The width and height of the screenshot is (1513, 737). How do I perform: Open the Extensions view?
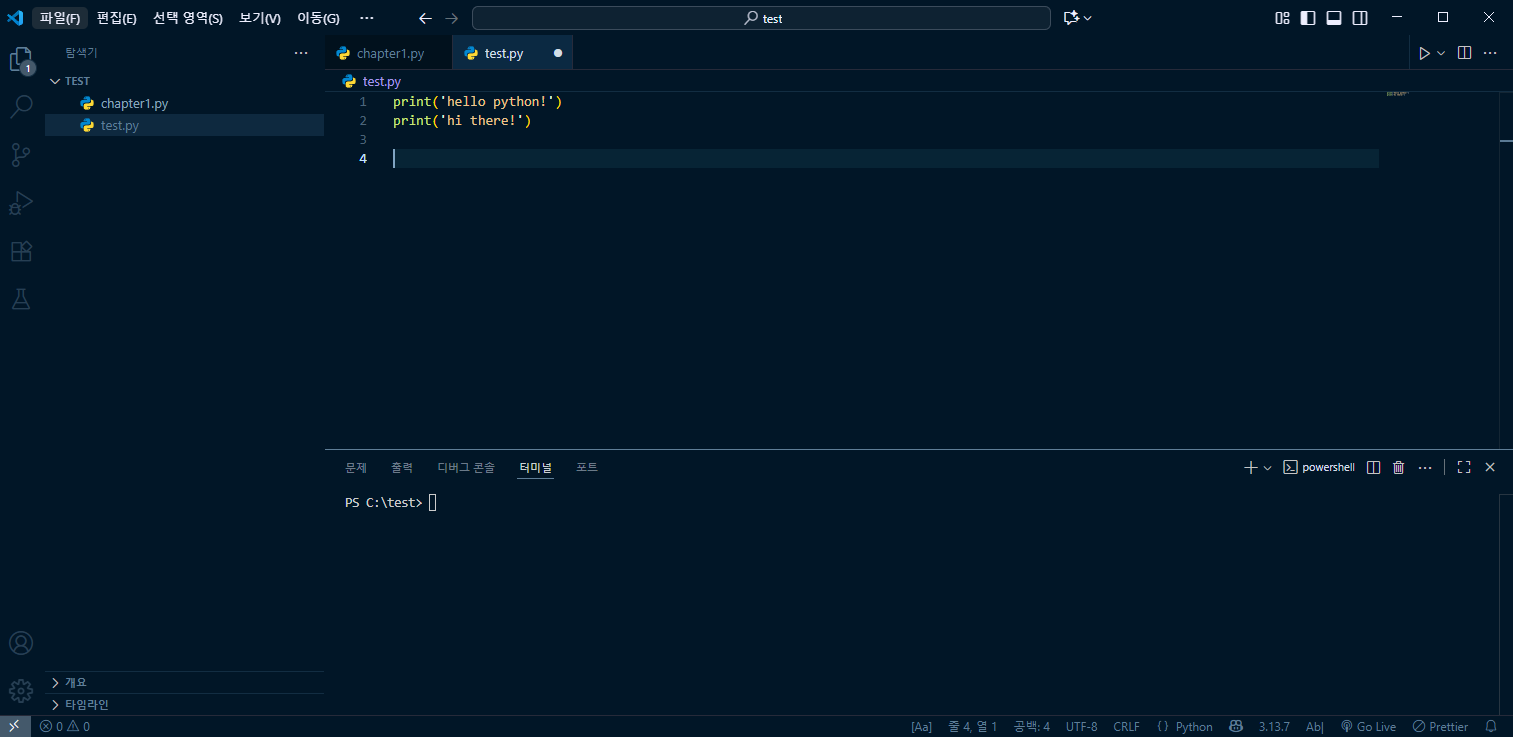[x=21, y=251]
